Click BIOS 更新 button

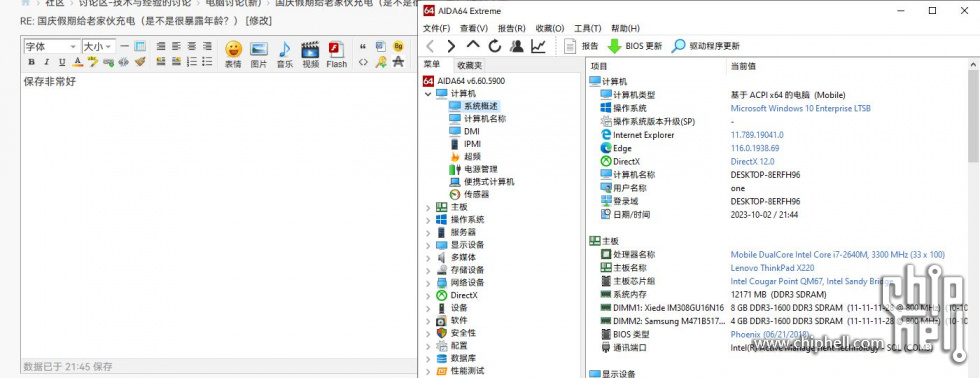[634, 46]
